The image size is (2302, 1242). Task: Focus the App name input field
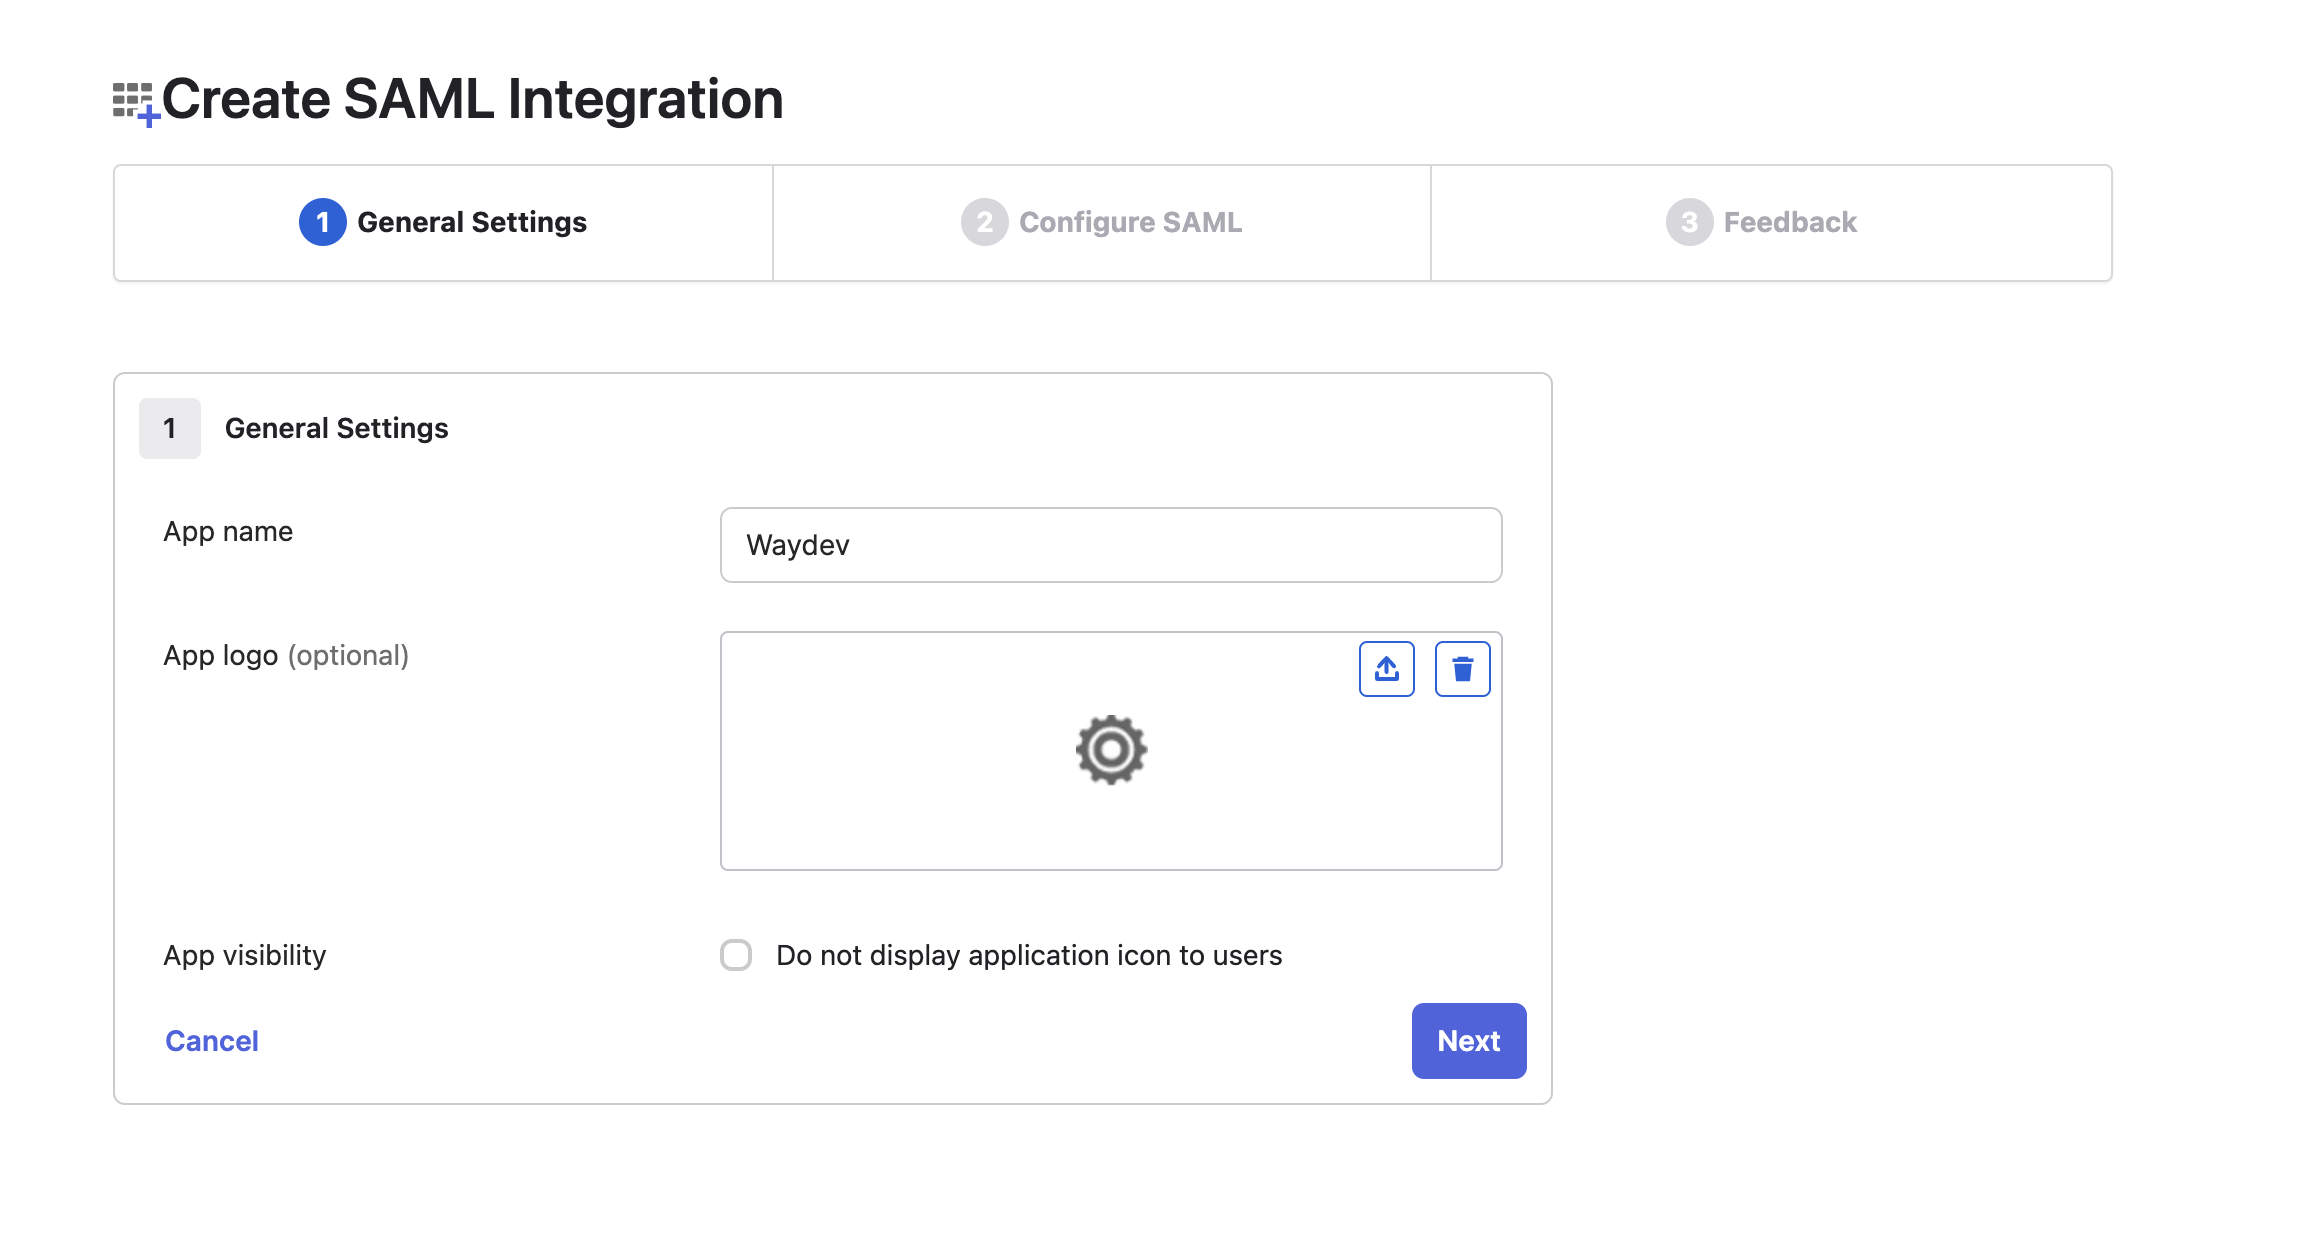coord(1110,545)
